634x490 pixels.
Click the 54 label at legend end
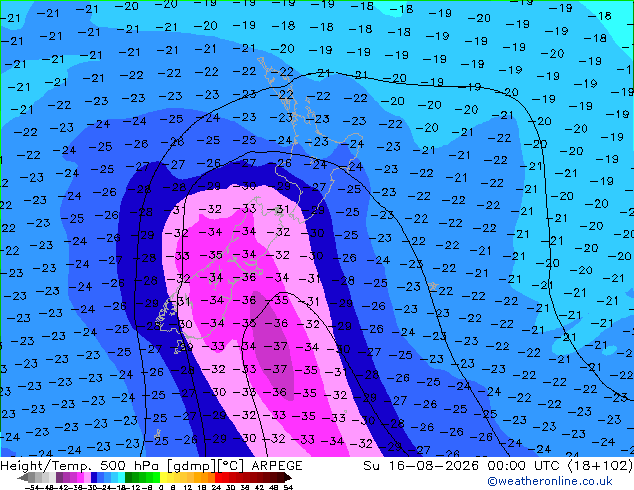pos(287,487)
